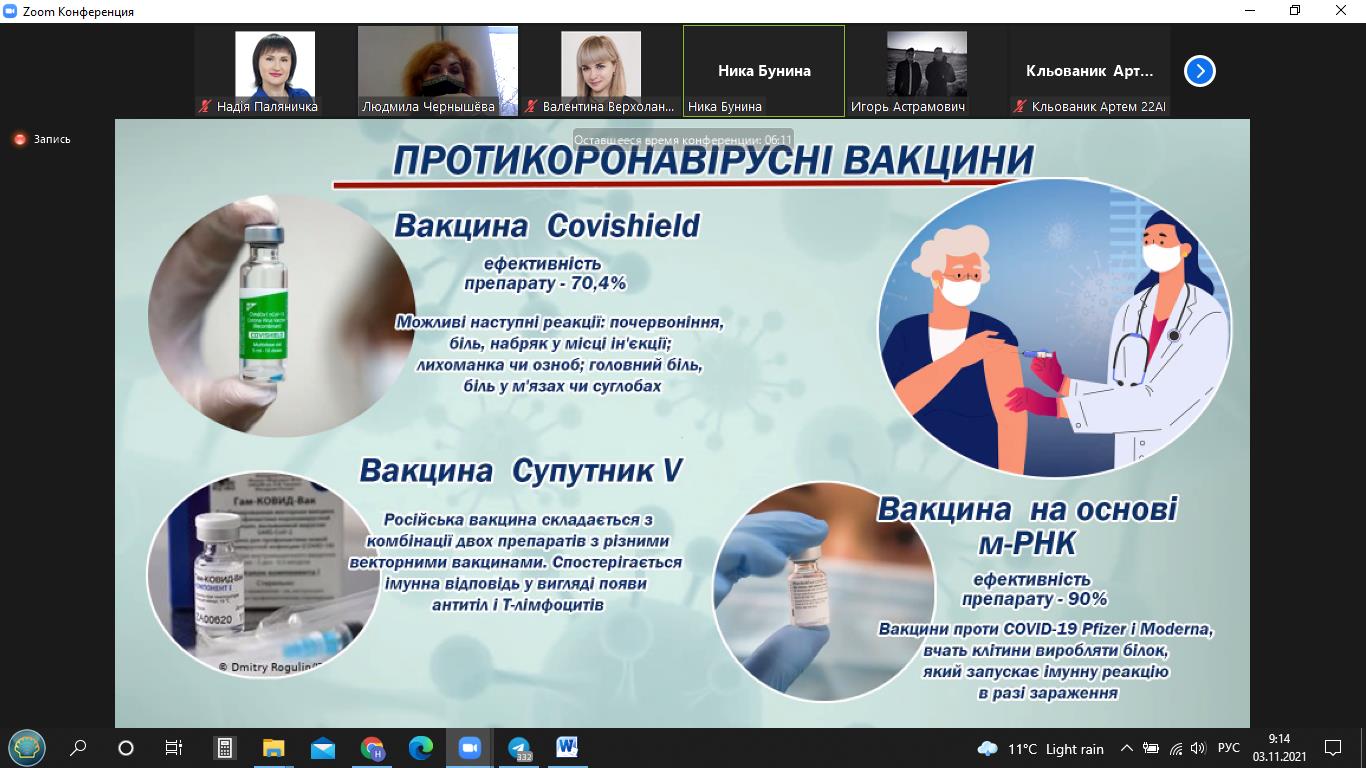The image size is (1366, 768).
Task: Open the weather widget showing 11°C
Action: (x=1040, y=748)
